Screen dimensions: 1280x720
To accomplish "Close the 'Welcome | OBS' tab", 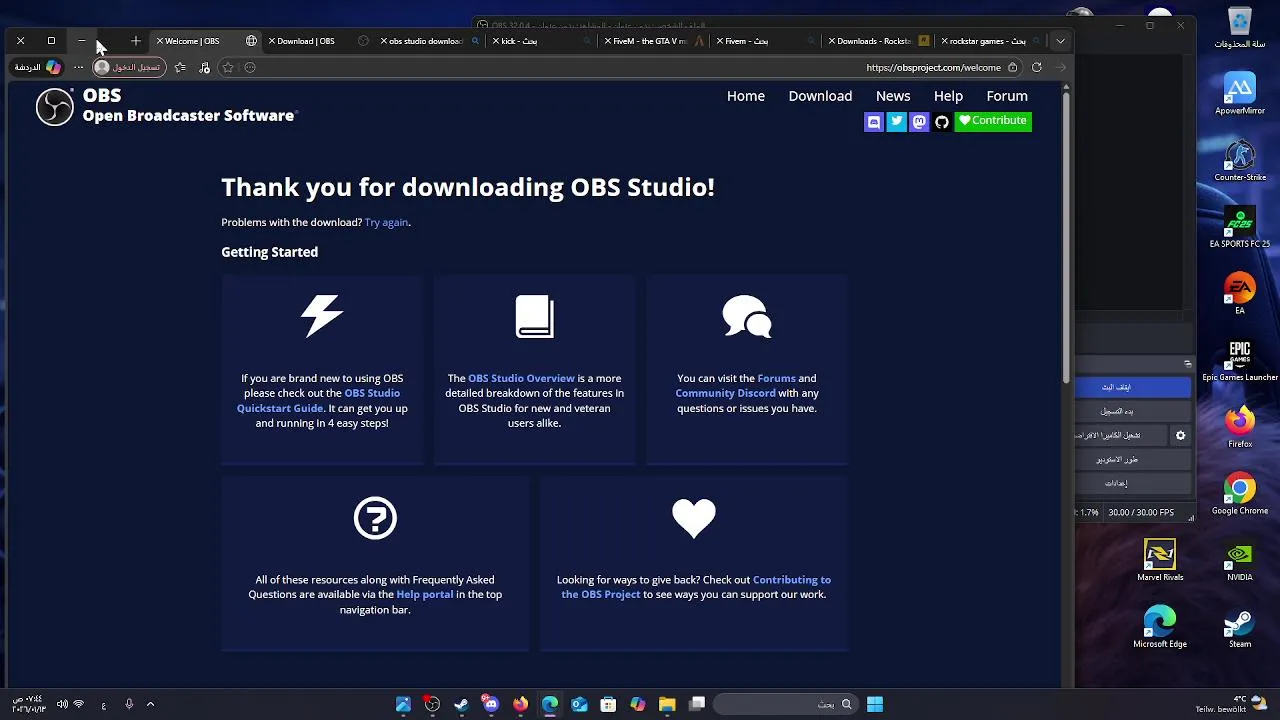I will click(160, 41).
